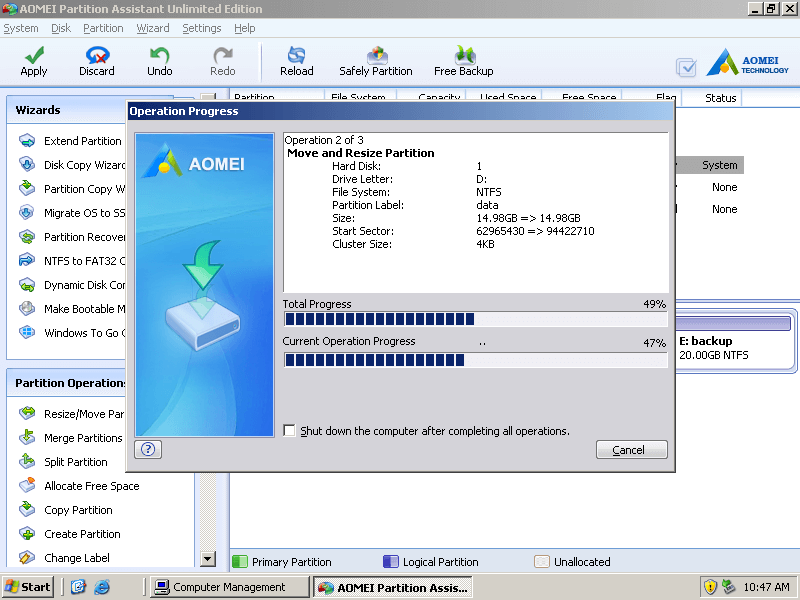Enable shut down after completing operations
Viewport: 800px width, 600px height.
tap(289, 431)
